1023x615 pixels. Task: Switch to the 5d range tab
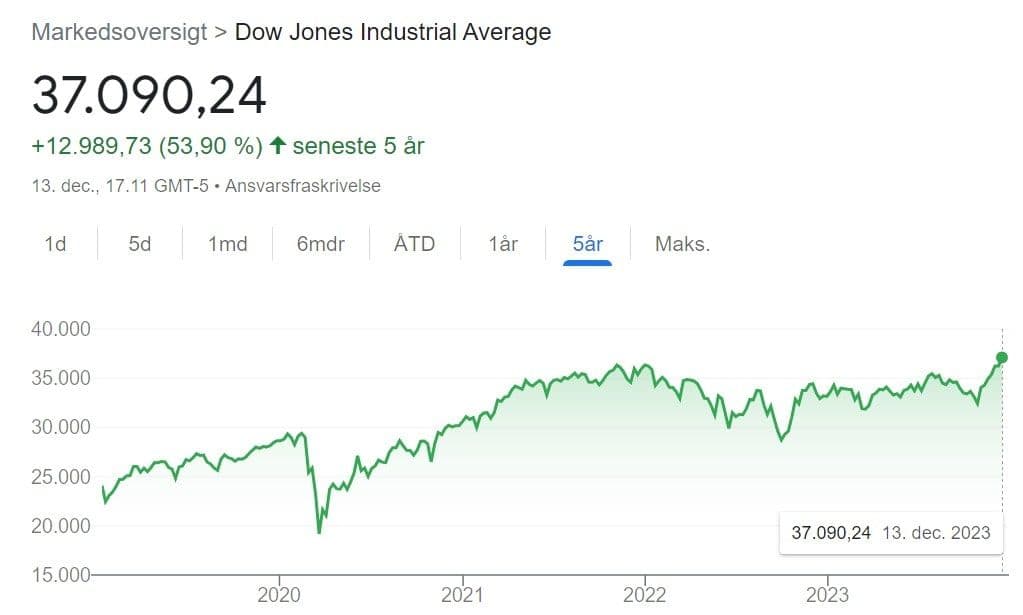(140, 243)
